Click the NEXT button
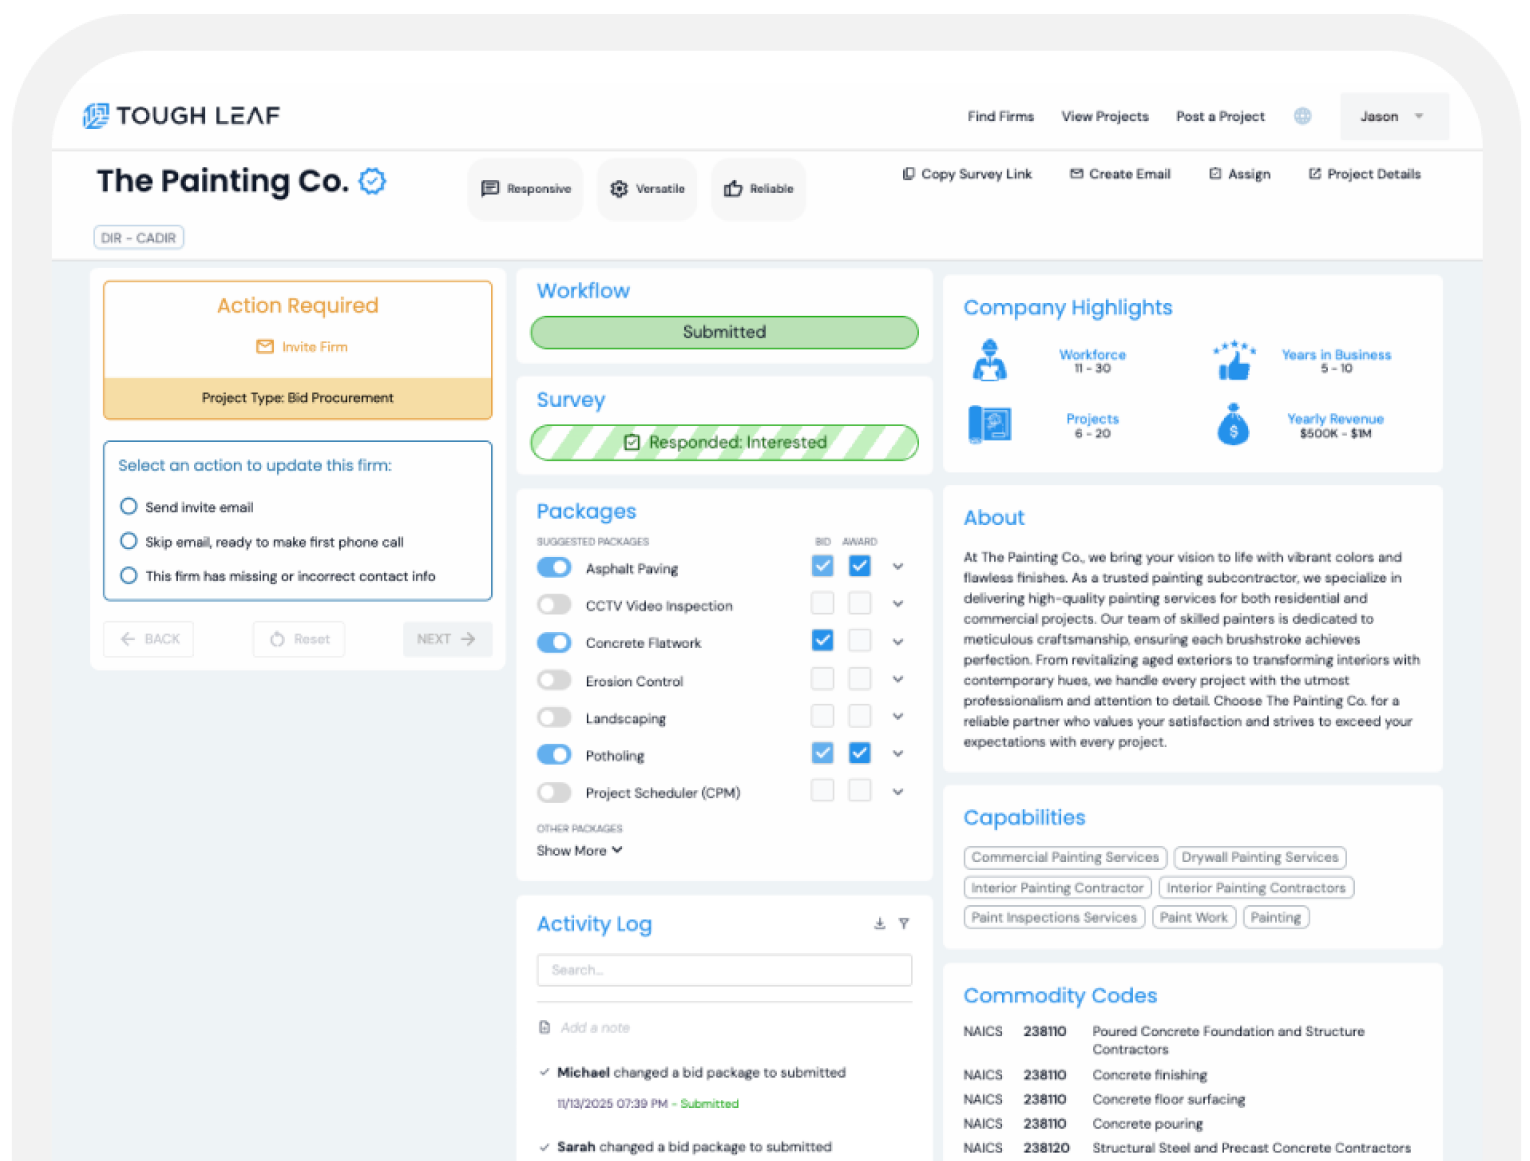1530x1161 pixels. point(447,639)
